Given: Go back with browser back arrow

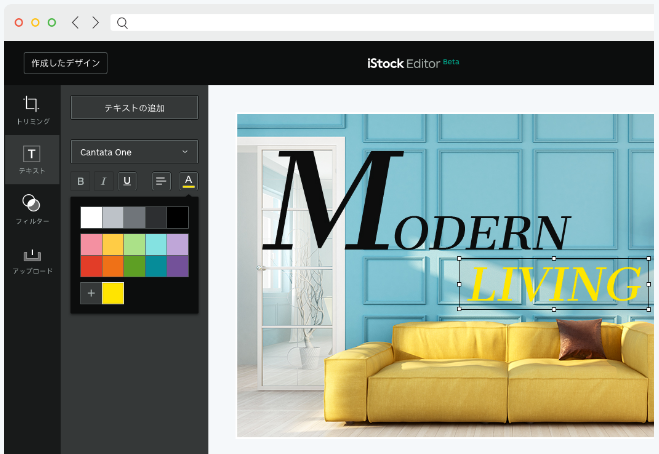Looking at the screenshot, I should click(x=75, y=22).
